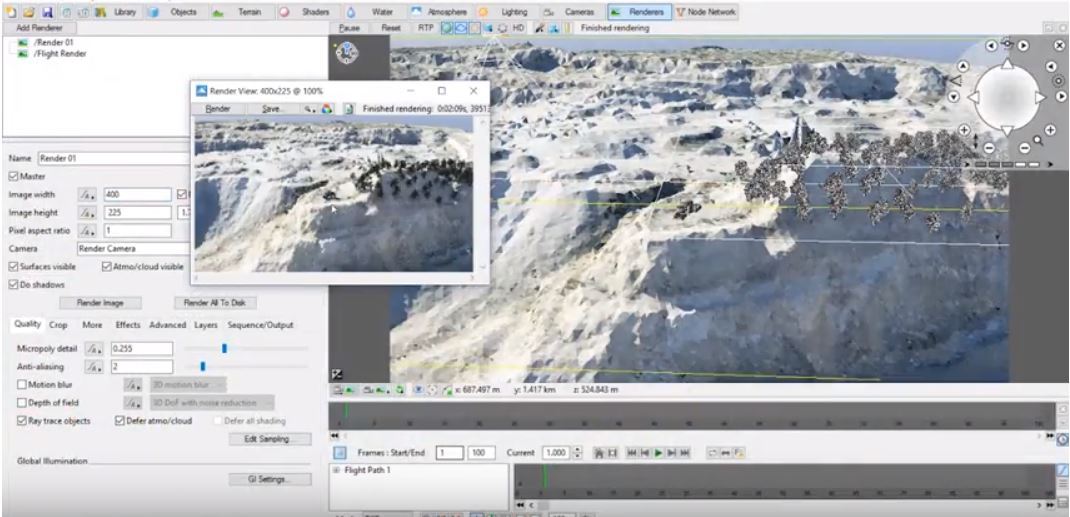Open the Crop tab
This screenshot has width=1070, height=517.
click(x=59, y=325)
